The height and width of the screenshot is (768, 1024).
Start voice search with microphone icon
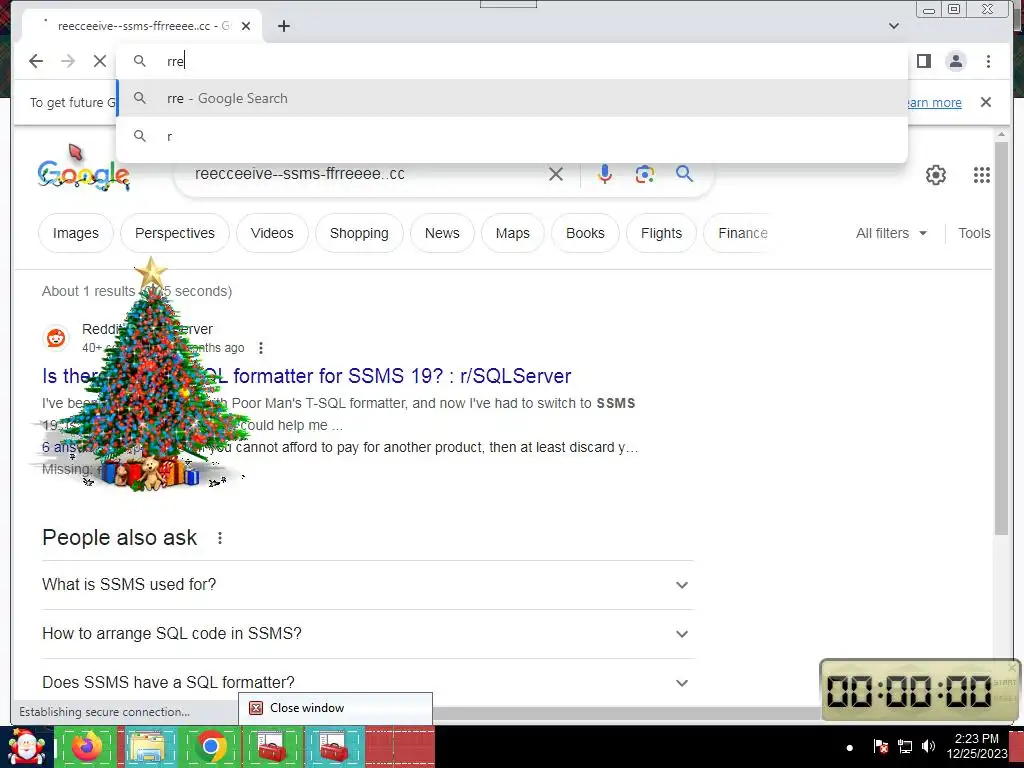[605, 174]
